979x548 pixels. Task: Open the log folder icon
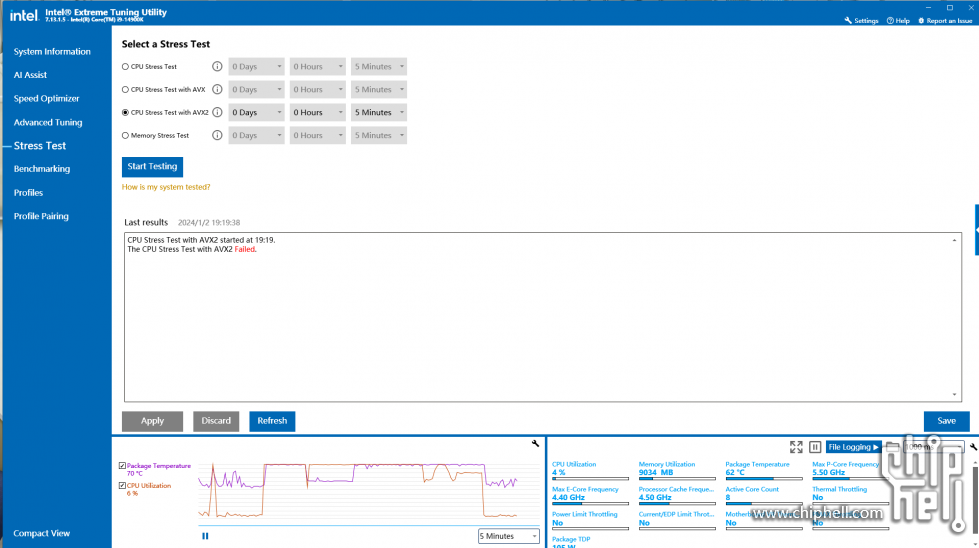[x=892, y=447]
